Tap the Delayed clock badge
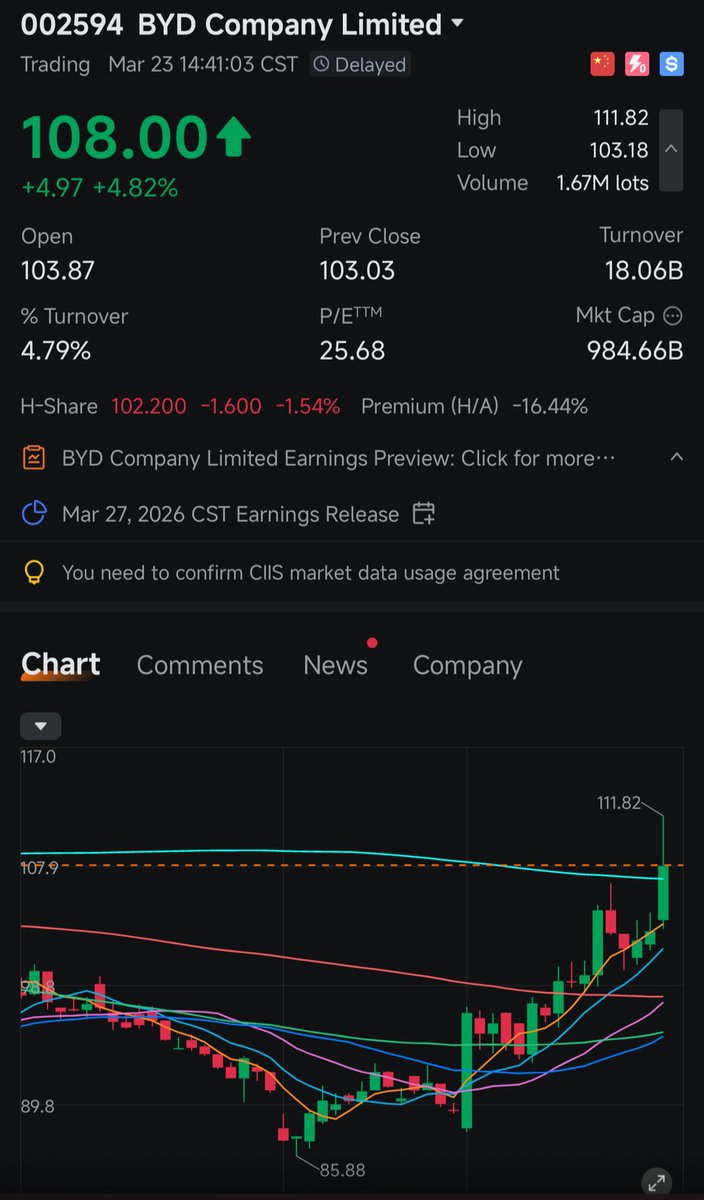704x1200 pixels. 359,64
